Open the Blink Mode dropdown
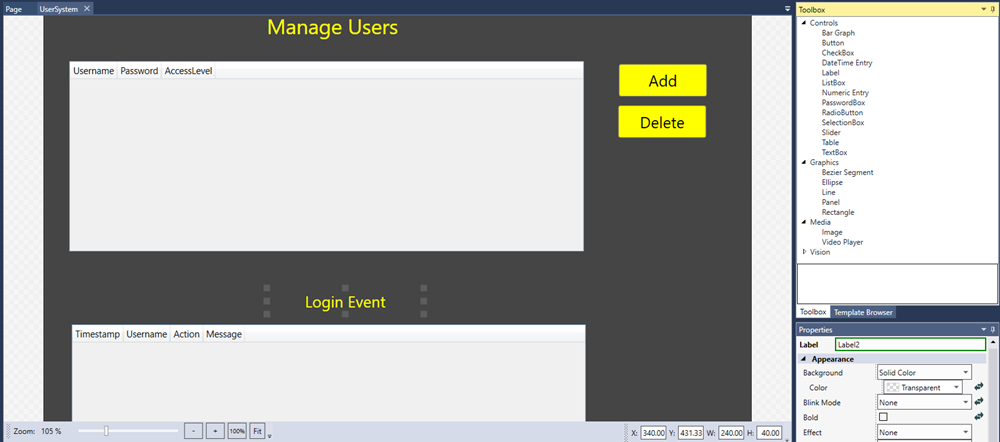The width and height of the screenshot is (1000, 442). pos(924,402)
